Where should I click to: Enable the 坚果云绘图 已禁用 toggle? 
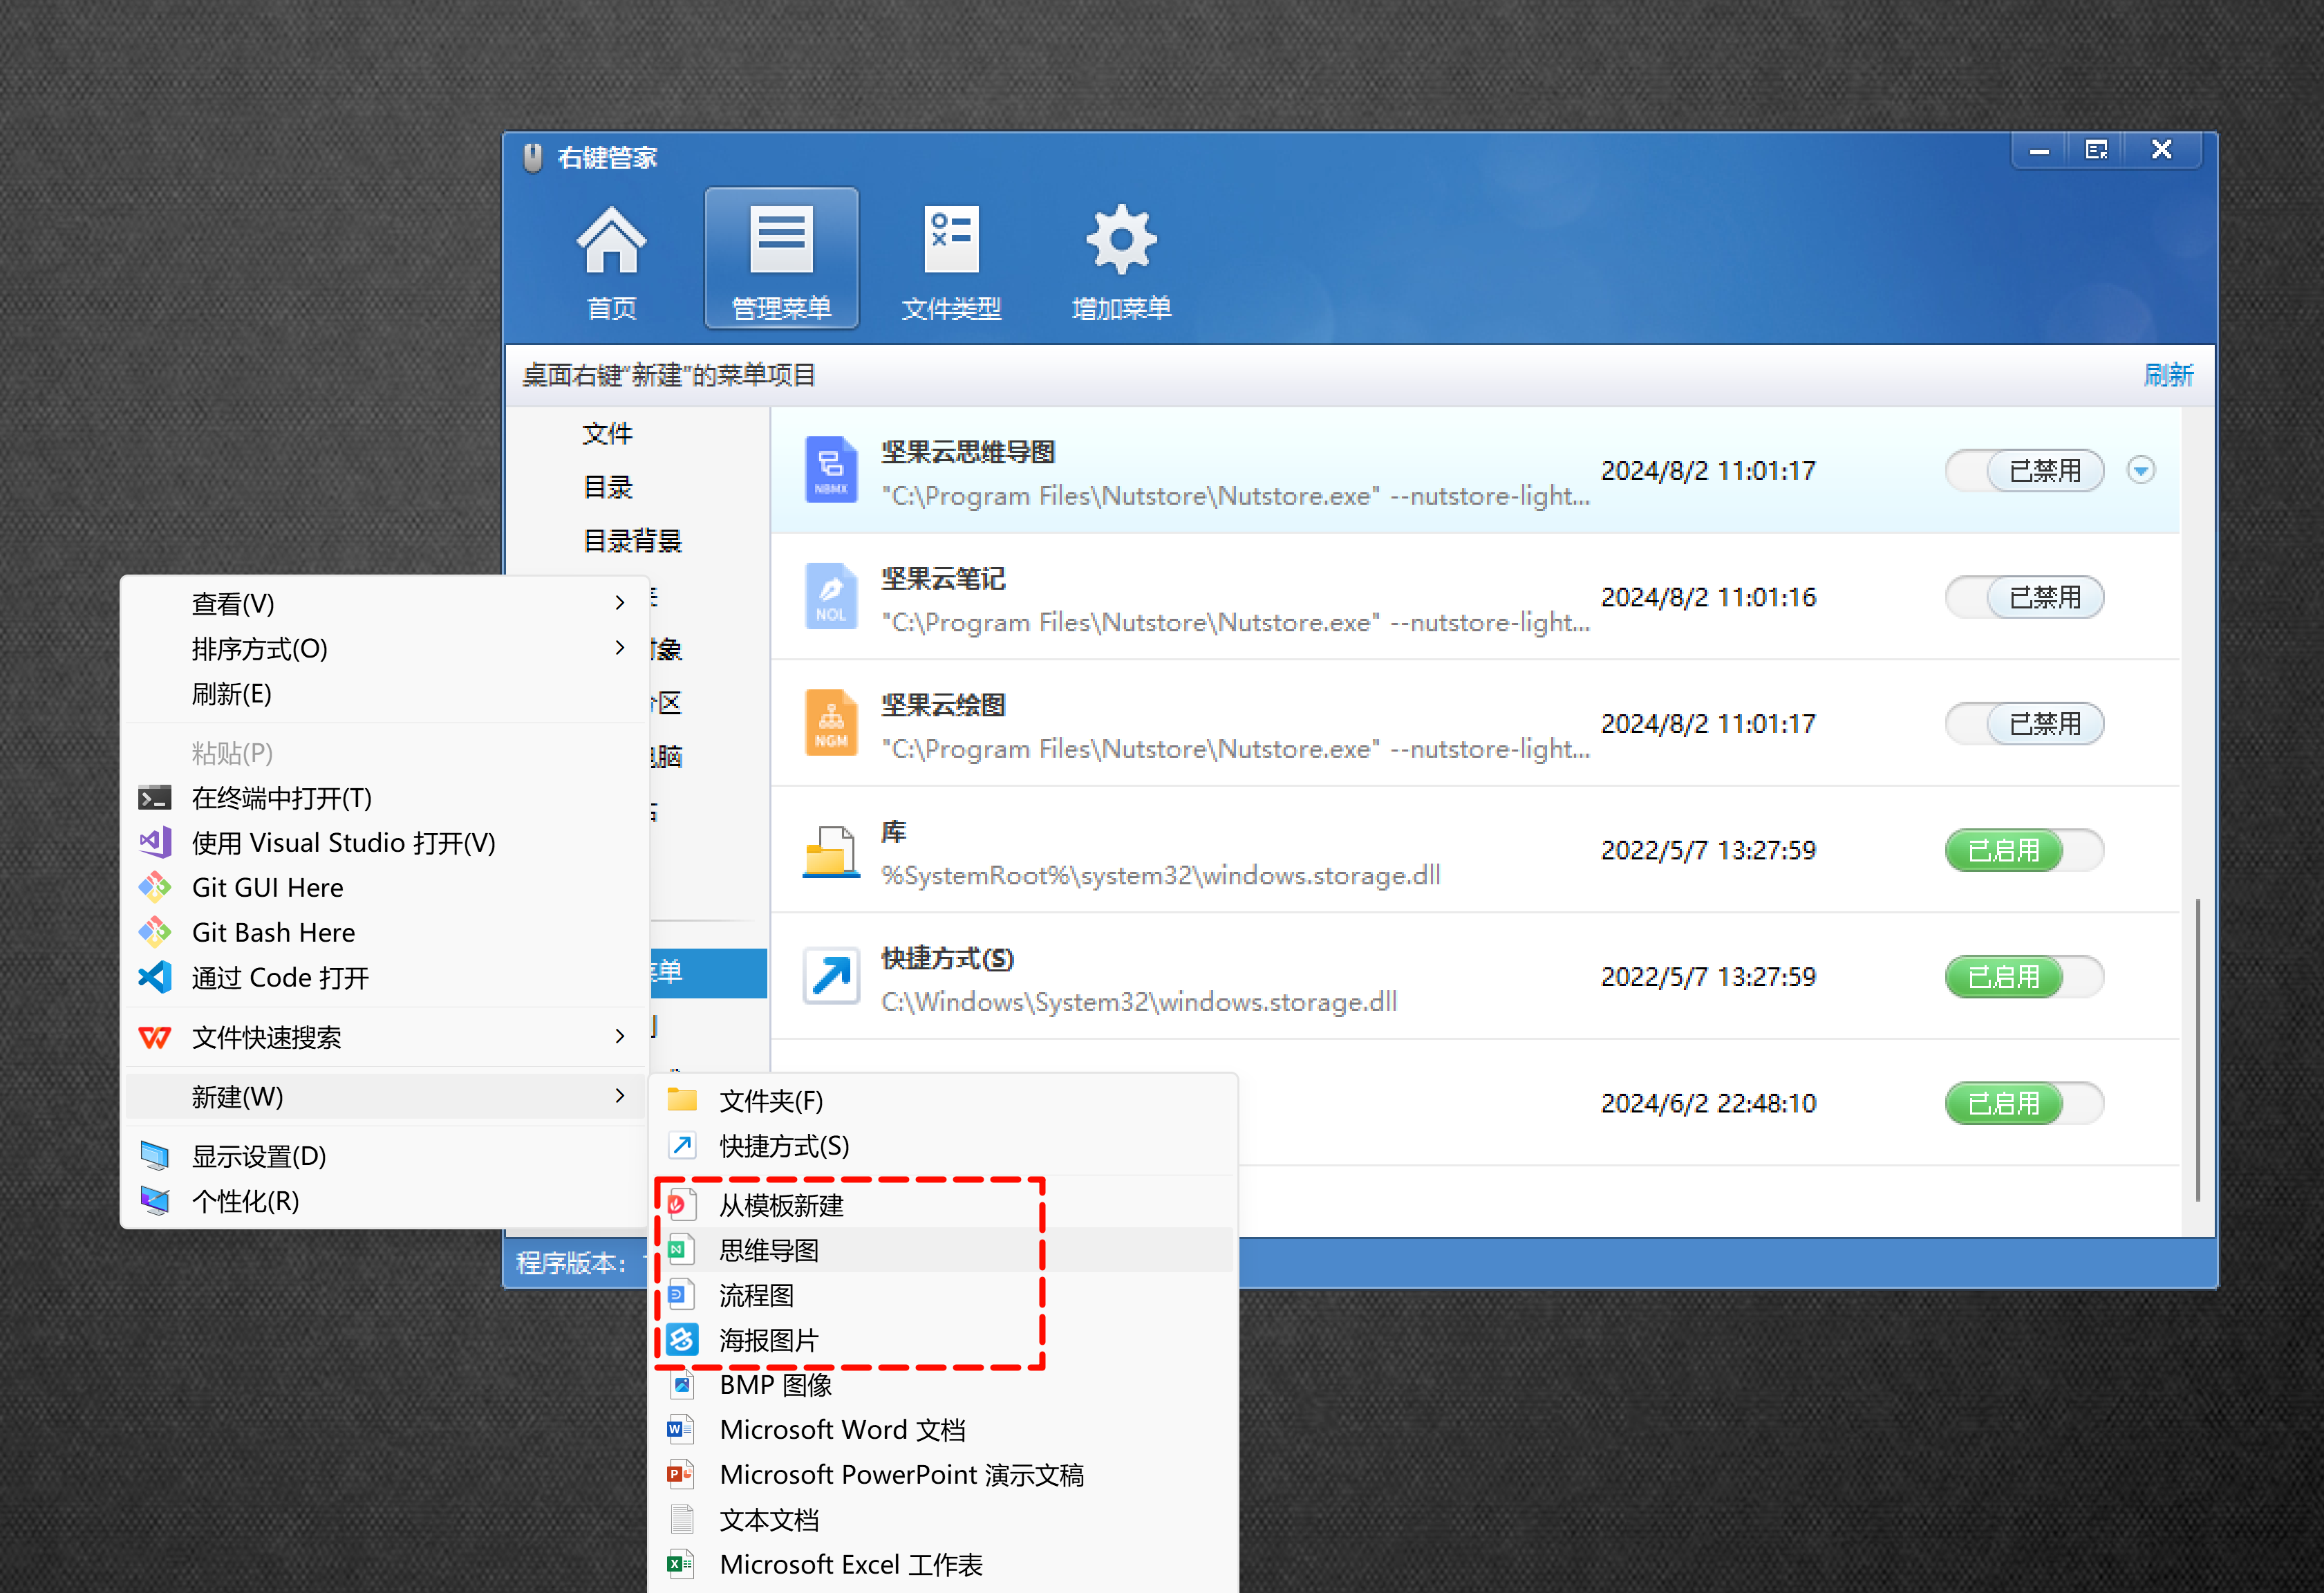[2024, 723]
